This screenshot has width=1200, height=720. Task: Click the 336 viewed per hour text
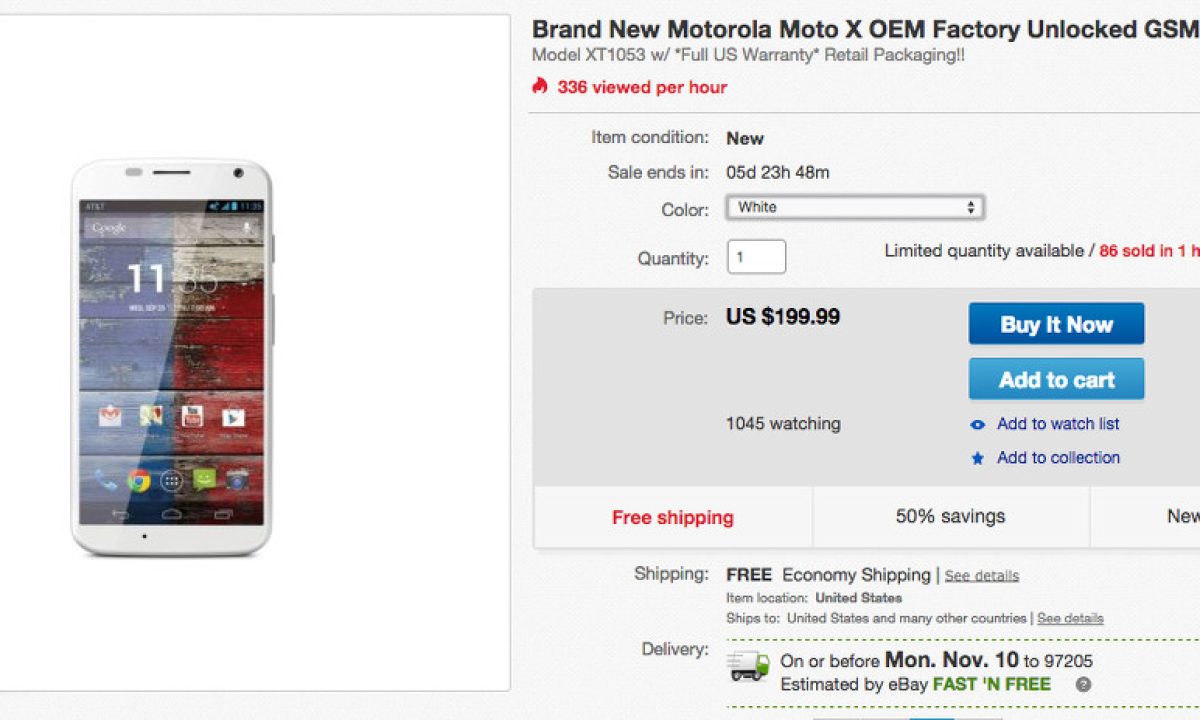click(642, 87)
